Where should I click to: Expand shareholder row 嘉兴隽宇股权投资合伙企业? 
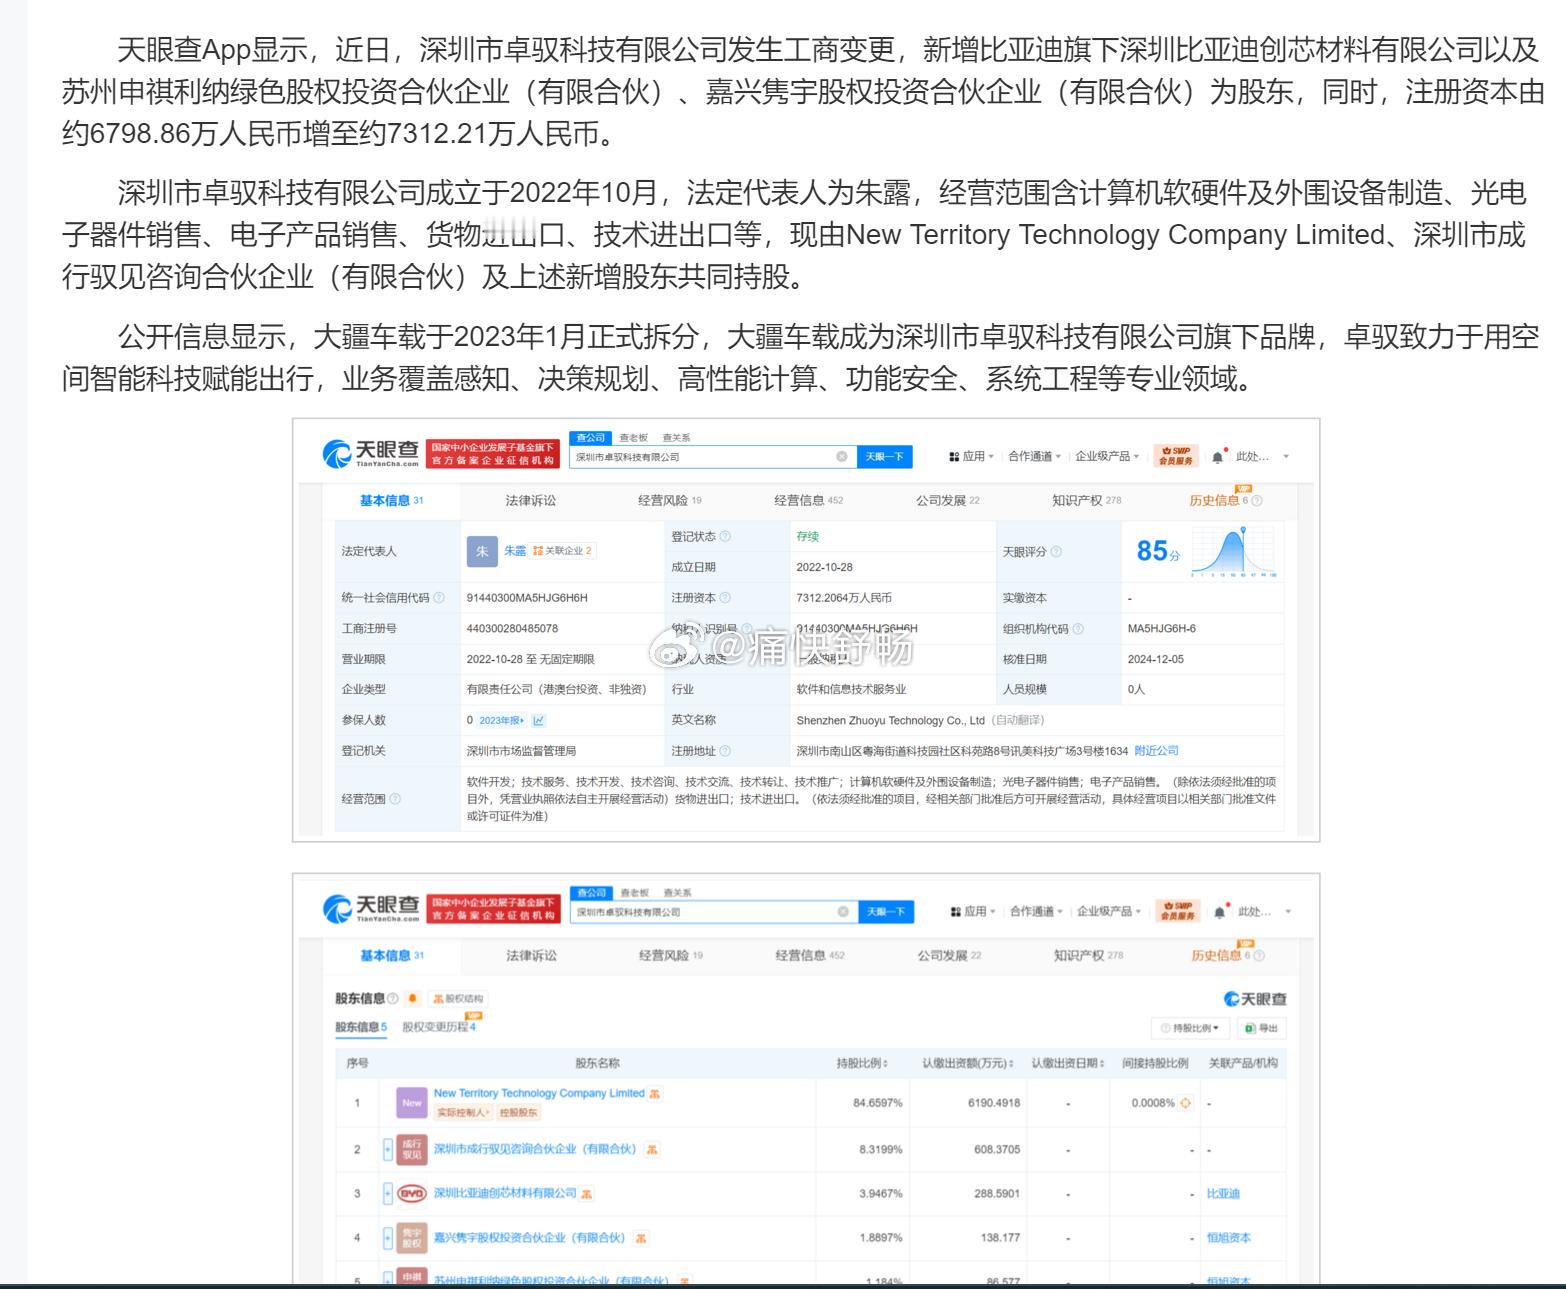point(388,1238)
